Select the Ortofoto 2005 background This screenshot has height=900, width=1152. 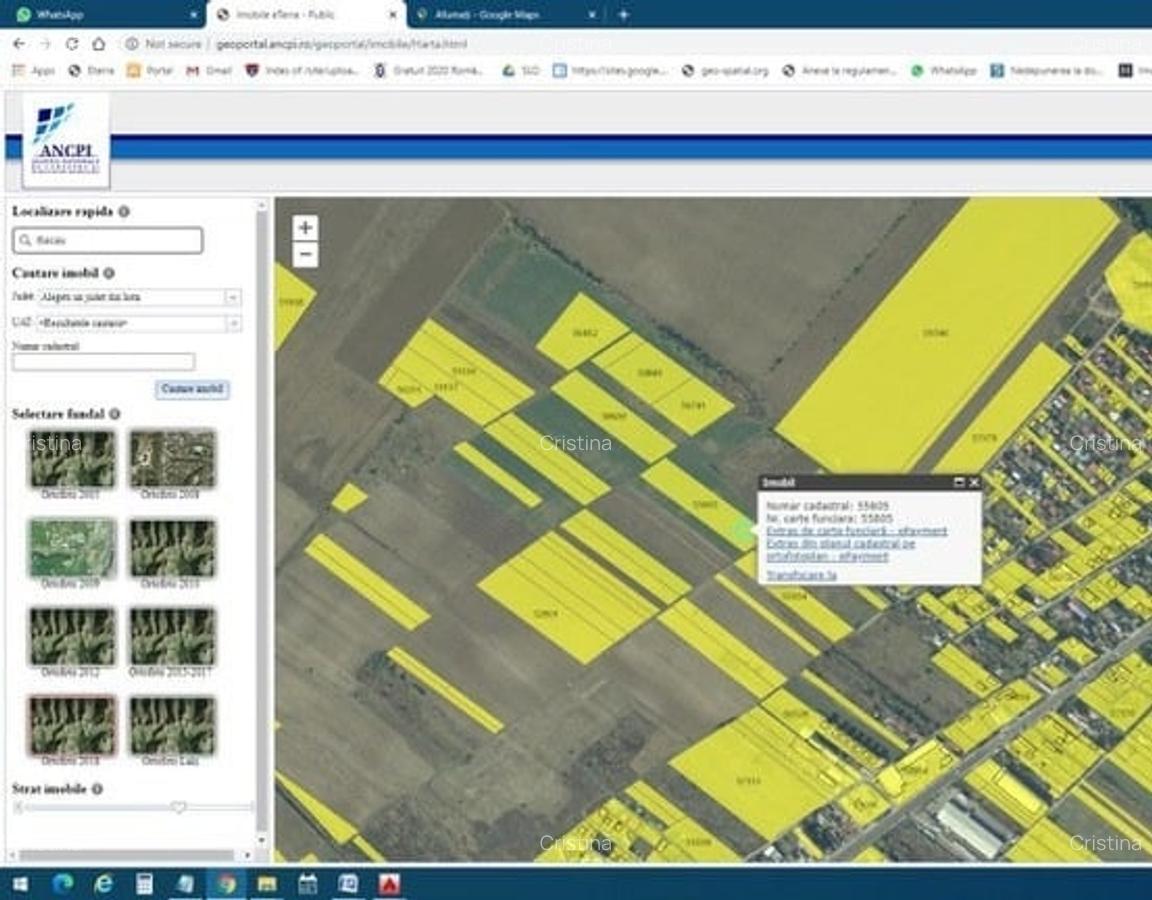click(71, 458)
